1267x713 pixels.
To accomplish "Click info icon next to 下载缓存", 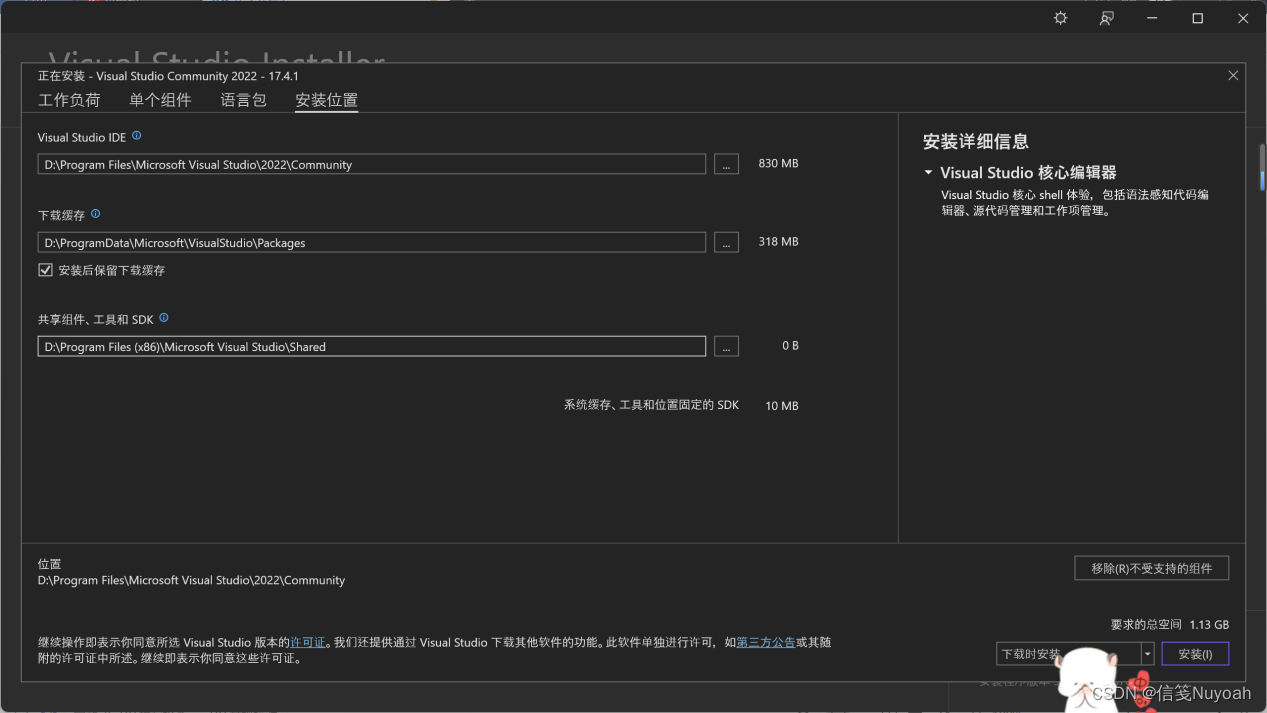I will point(96,214).
